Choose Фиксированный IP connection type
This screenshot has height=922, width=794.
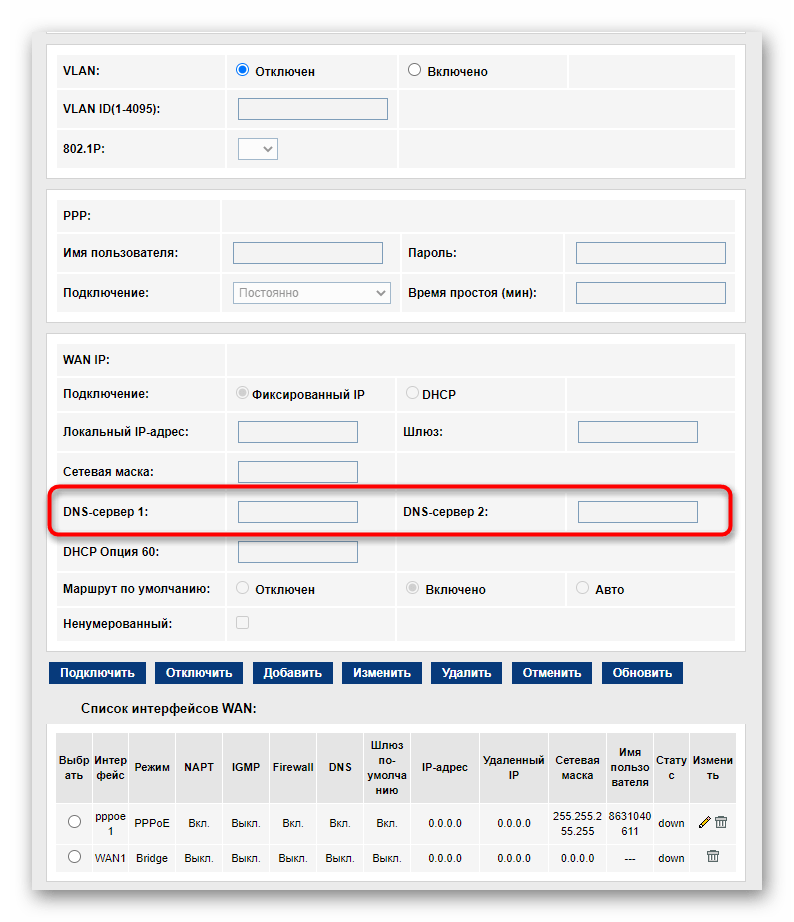pos(242,393)
